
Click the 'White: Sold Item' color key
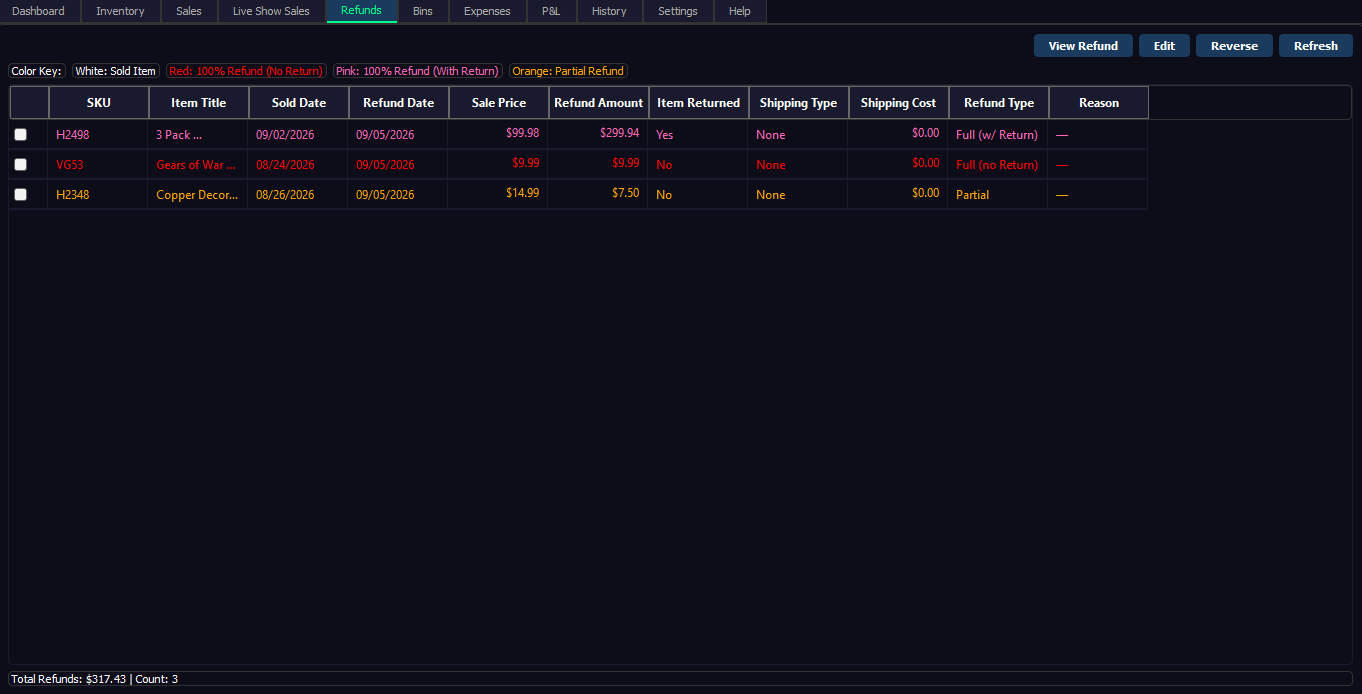116,71
